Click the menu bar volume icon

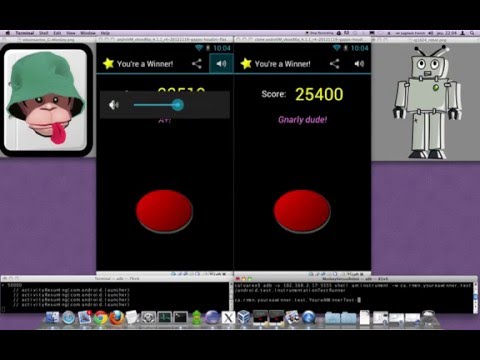[x=431, y=33]
